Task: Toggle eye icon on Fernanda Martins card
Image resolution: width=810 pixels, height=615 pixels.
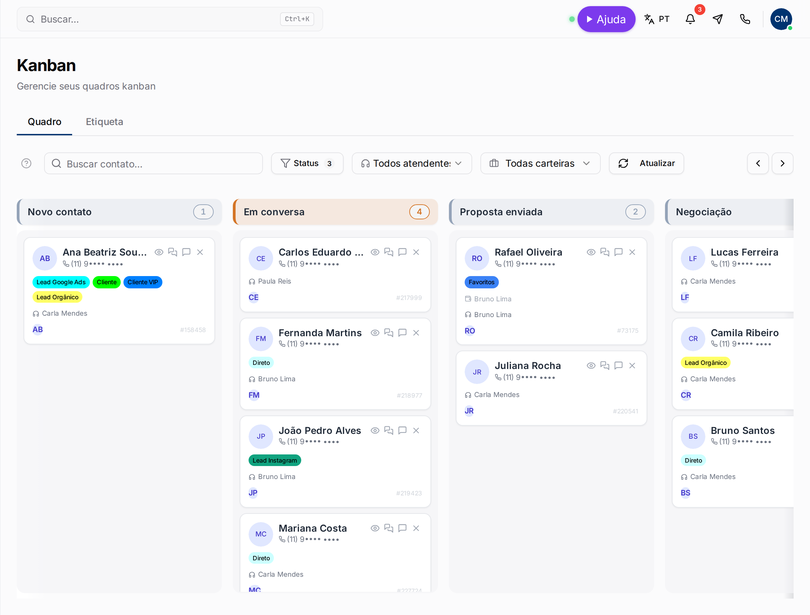Action: pos(375,333)
